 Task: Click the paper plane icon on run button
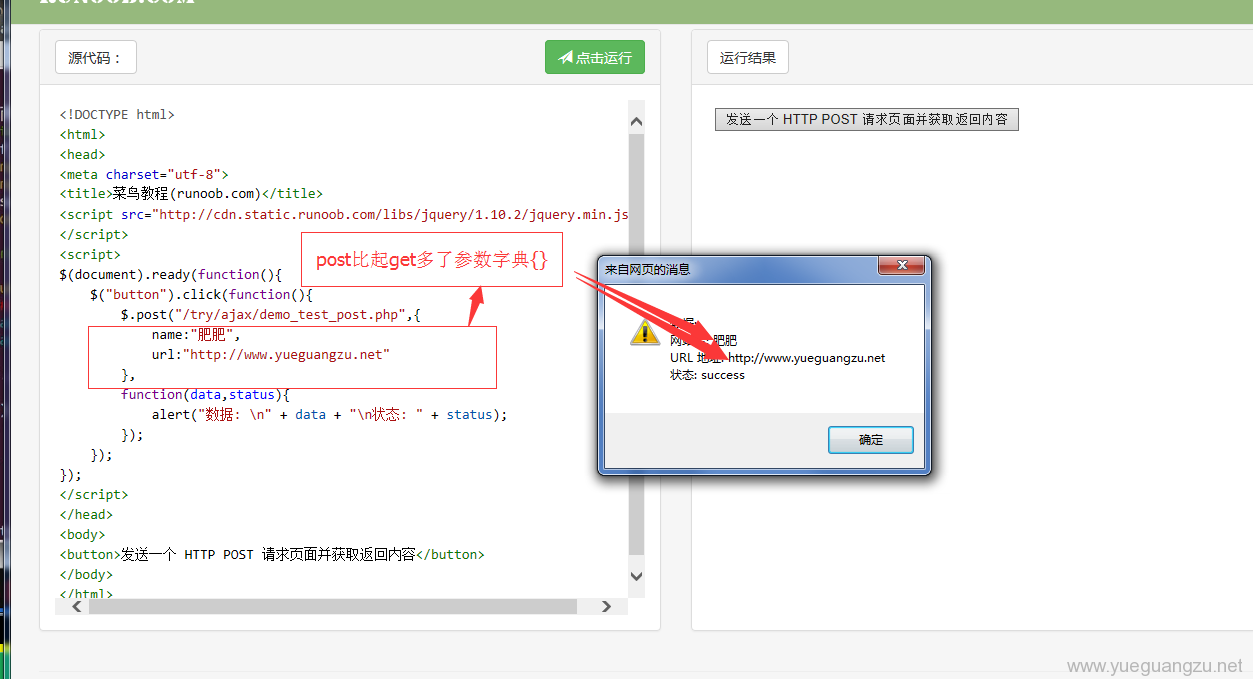pyautogui.click(x=566, y=57)
